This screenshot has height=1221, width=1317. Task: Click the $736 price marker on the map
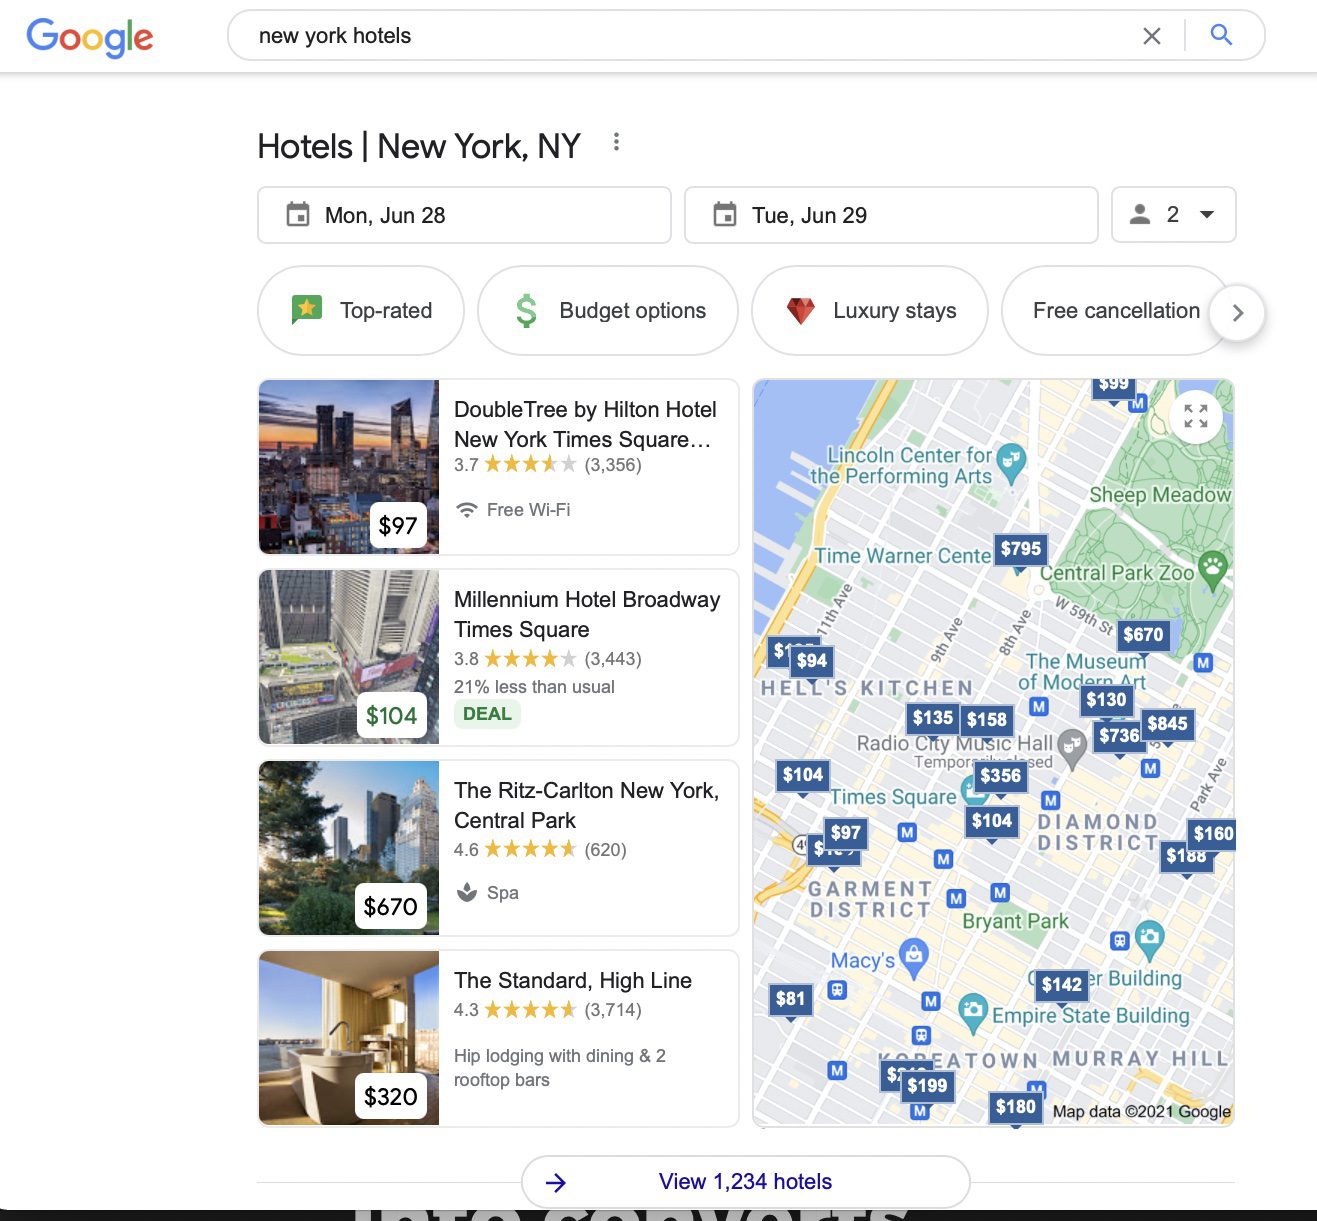click(1118, 736)
